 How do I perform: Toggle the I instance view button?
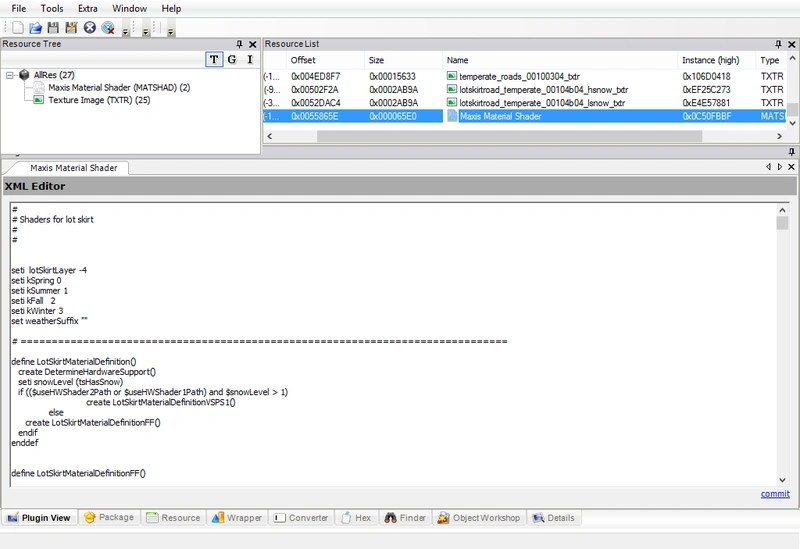[250, 60]
